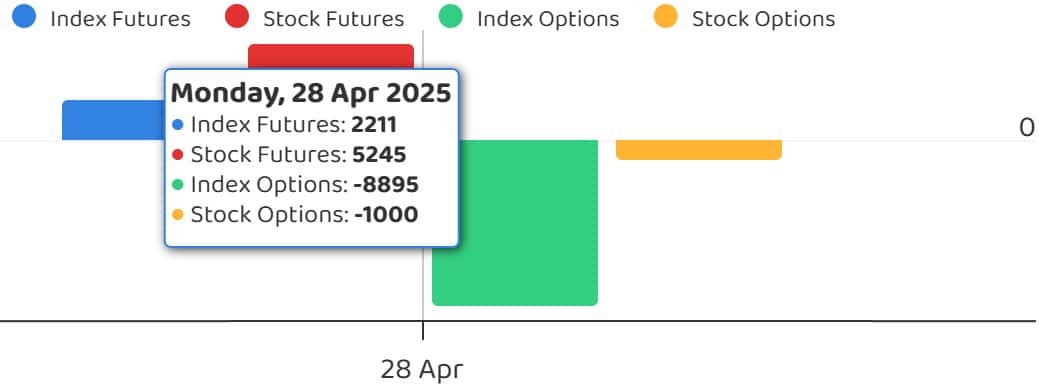
Task: Click the Stock Futures 5245 tooltip row
Action: tap(289, 154)
